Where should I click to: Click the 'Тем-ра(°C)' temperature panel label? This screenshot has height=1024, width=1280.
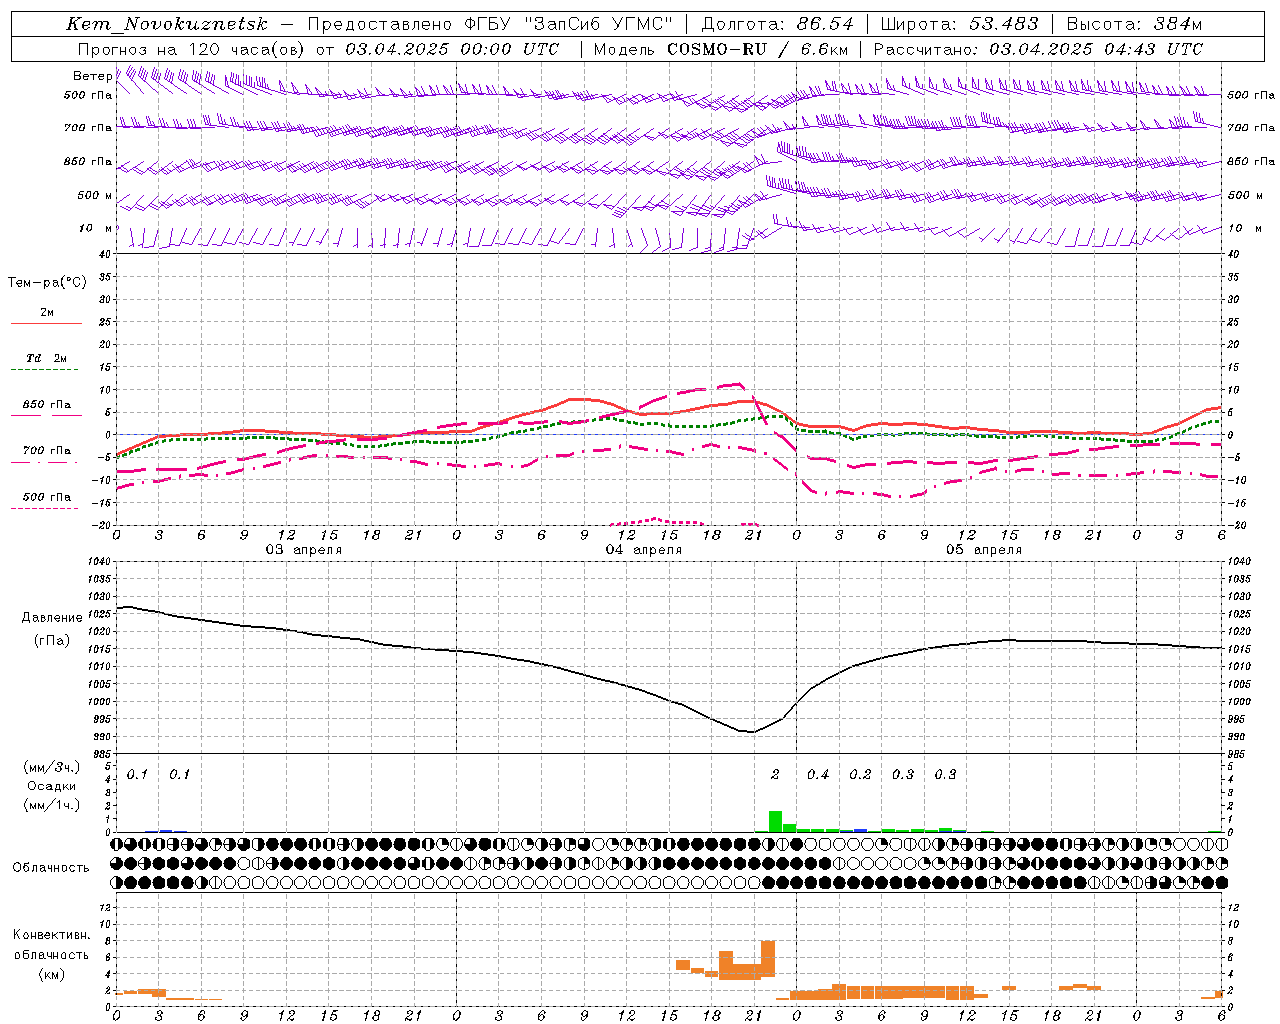pos(47,283)
